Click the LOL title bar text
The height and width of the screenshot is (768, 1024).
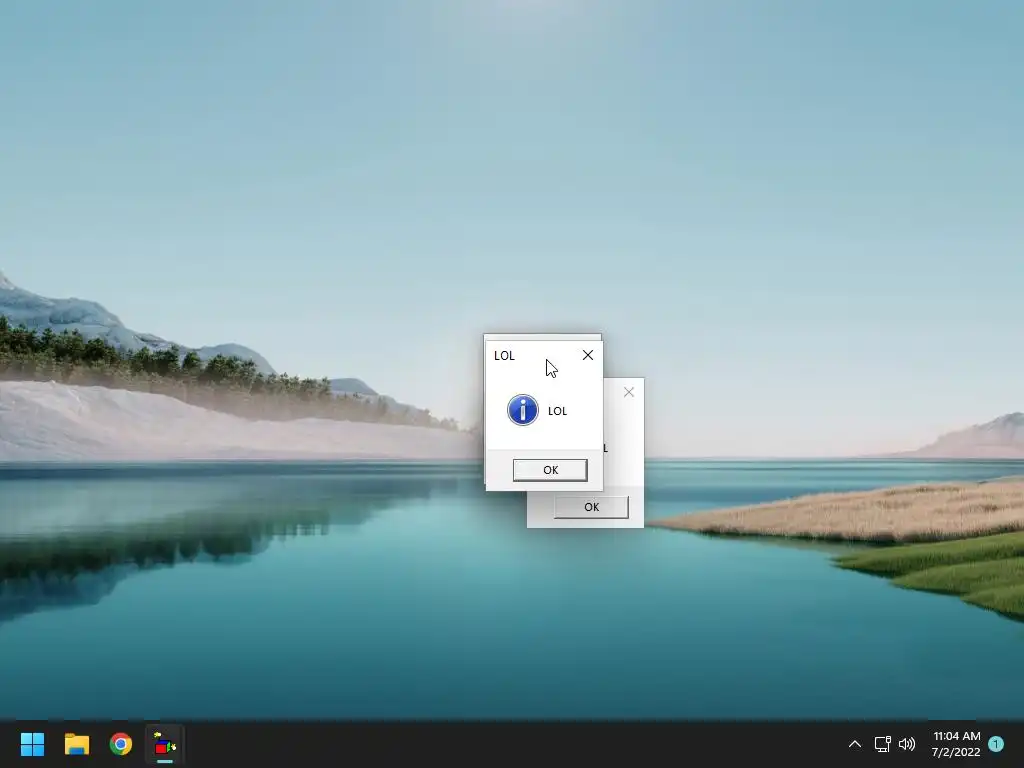click(x=504, y=355)
